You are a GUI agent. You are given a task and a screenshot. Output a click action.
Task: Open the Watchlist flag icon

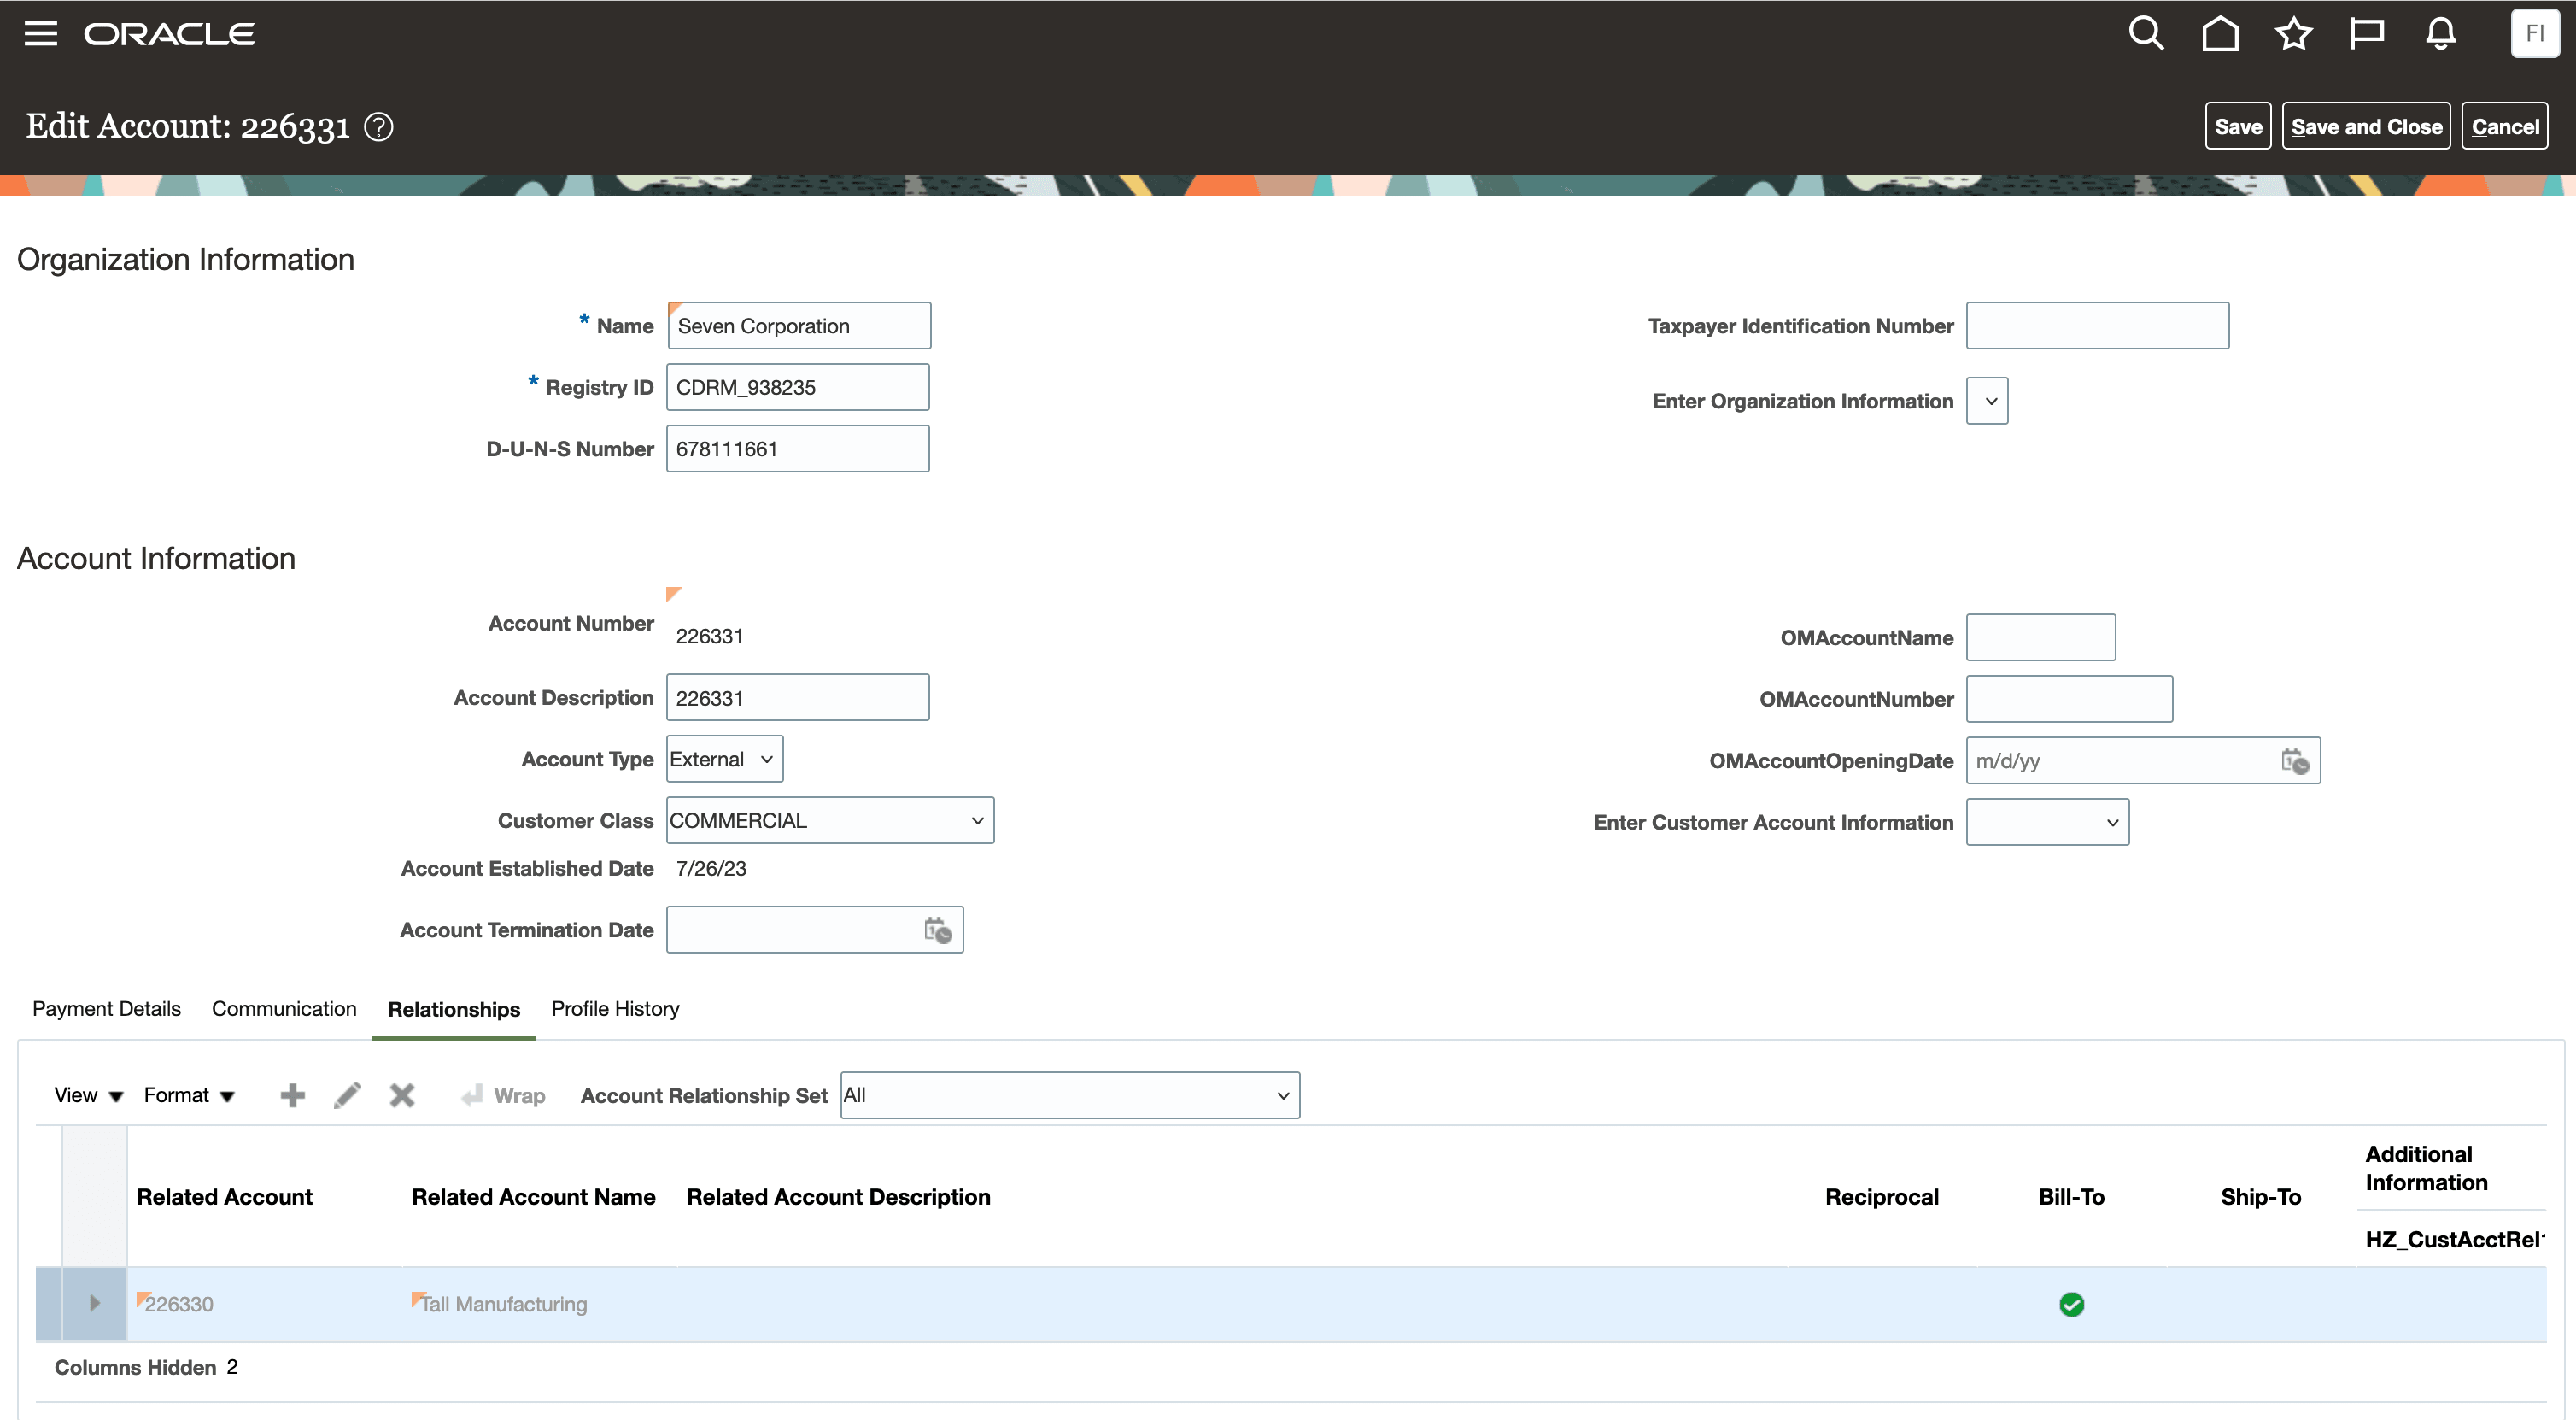(2366, 34)
